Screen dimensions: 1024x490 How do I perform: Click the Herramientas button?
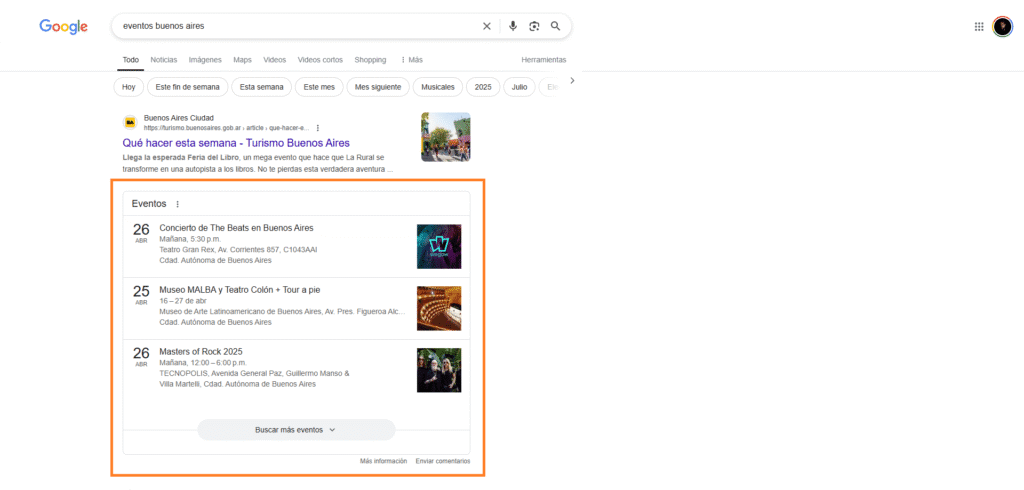coord(543,60)
